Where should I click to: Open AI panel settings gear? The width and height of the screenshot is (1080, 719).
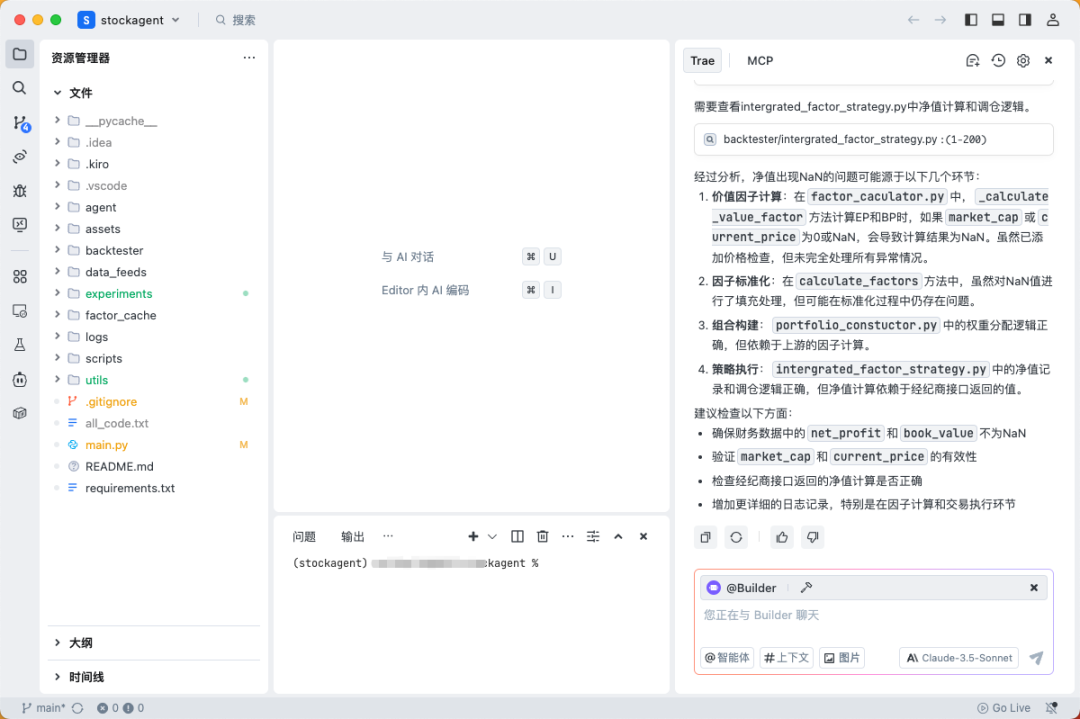click(x=1024, y=61)
